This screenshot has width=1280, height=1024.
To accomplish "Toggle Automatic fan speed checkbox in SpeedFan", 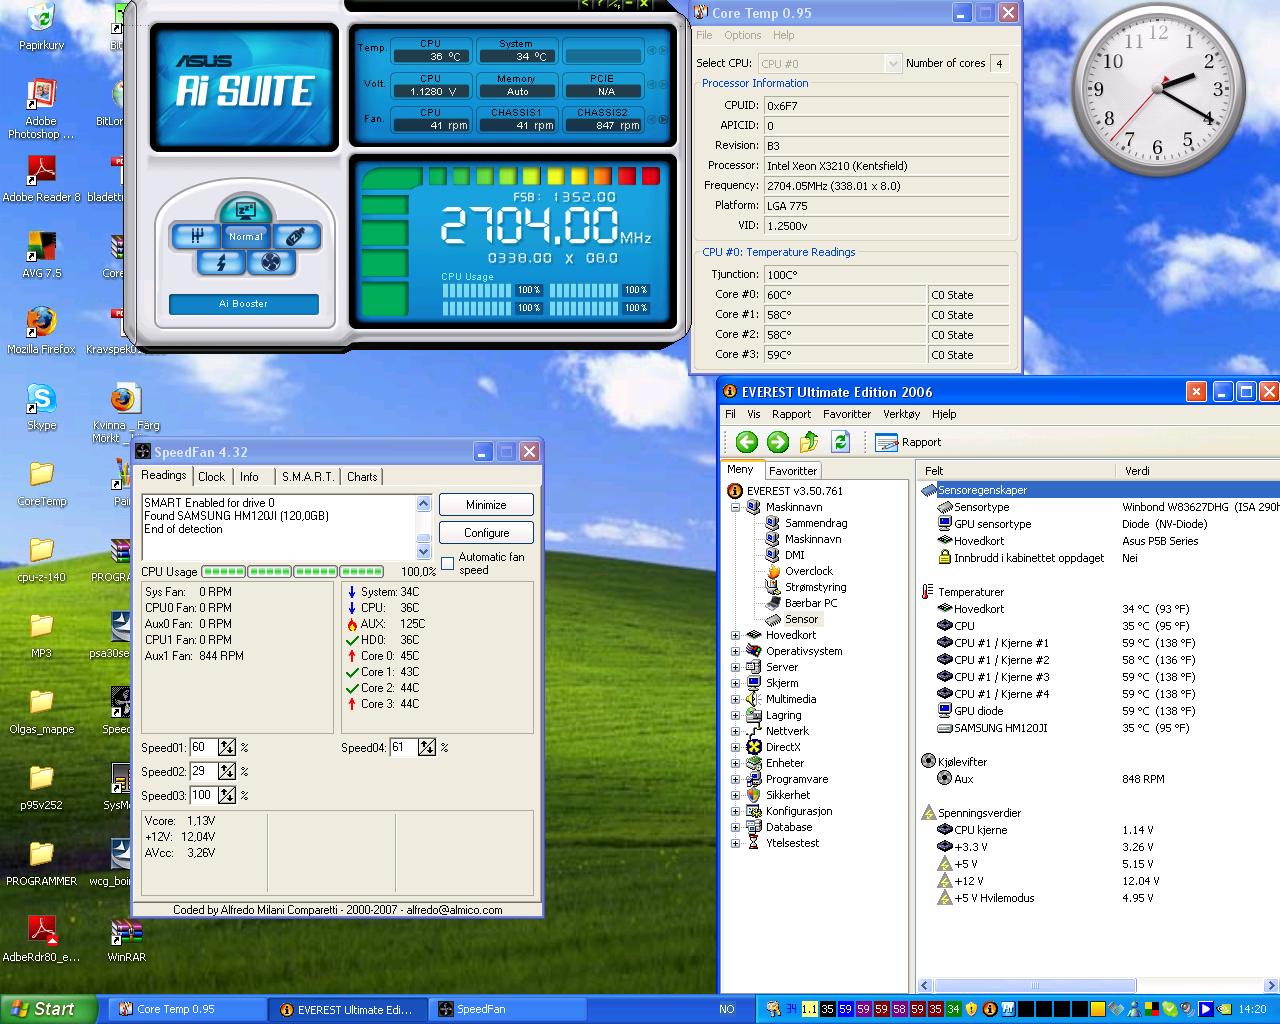I will tap(447, 563).
